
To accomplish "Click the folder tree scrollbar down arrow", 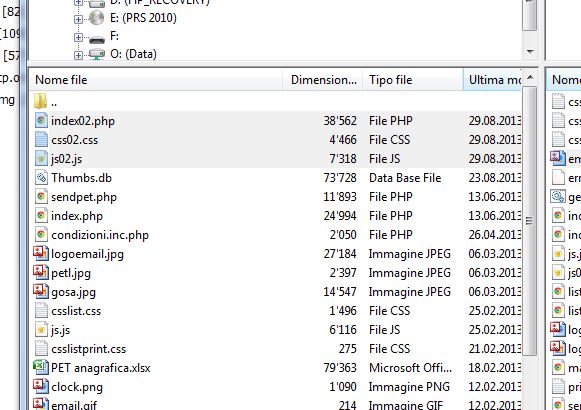I will (530, 51).
